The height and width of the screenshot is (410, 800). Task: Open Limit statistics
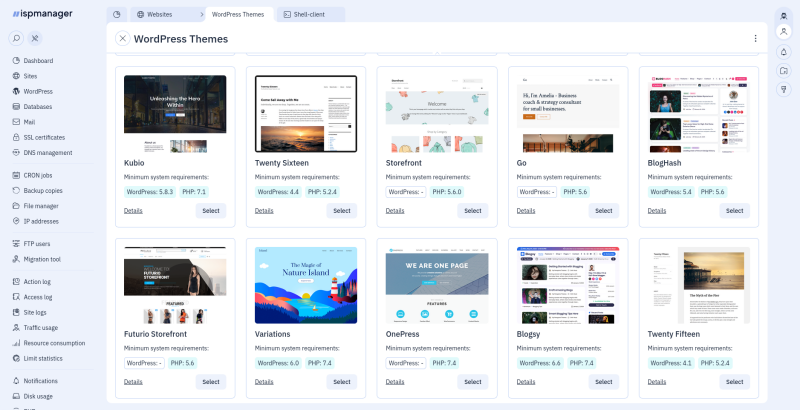tap(43, 358)
